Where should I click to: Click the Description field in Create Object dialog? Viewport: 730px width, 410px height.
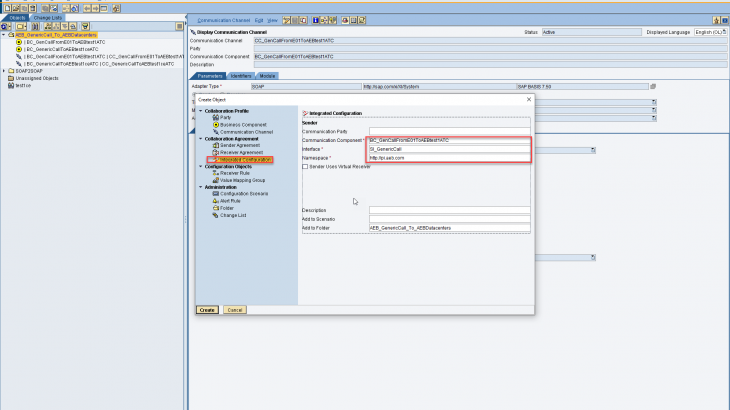[x=449, y=210]
